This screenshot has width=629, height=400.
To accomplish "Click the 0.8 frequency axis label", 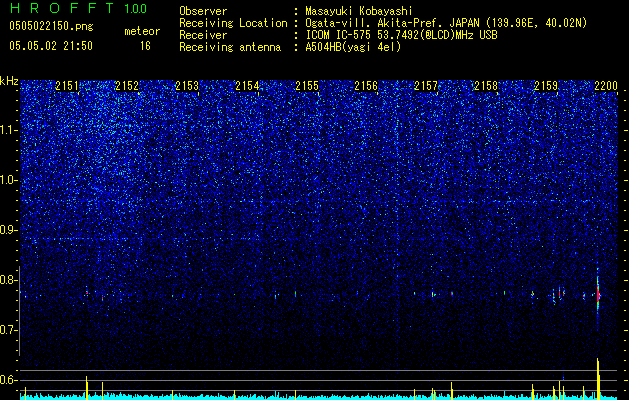I will click(9, 280).
